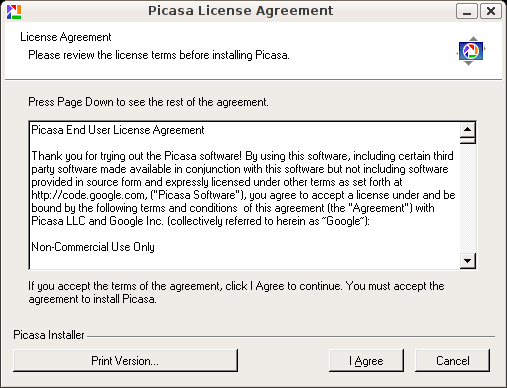Click the blank area at the bottom of the license text box
Image resolution: width=507 pixels, height=388 pixels.
(245, 261)
